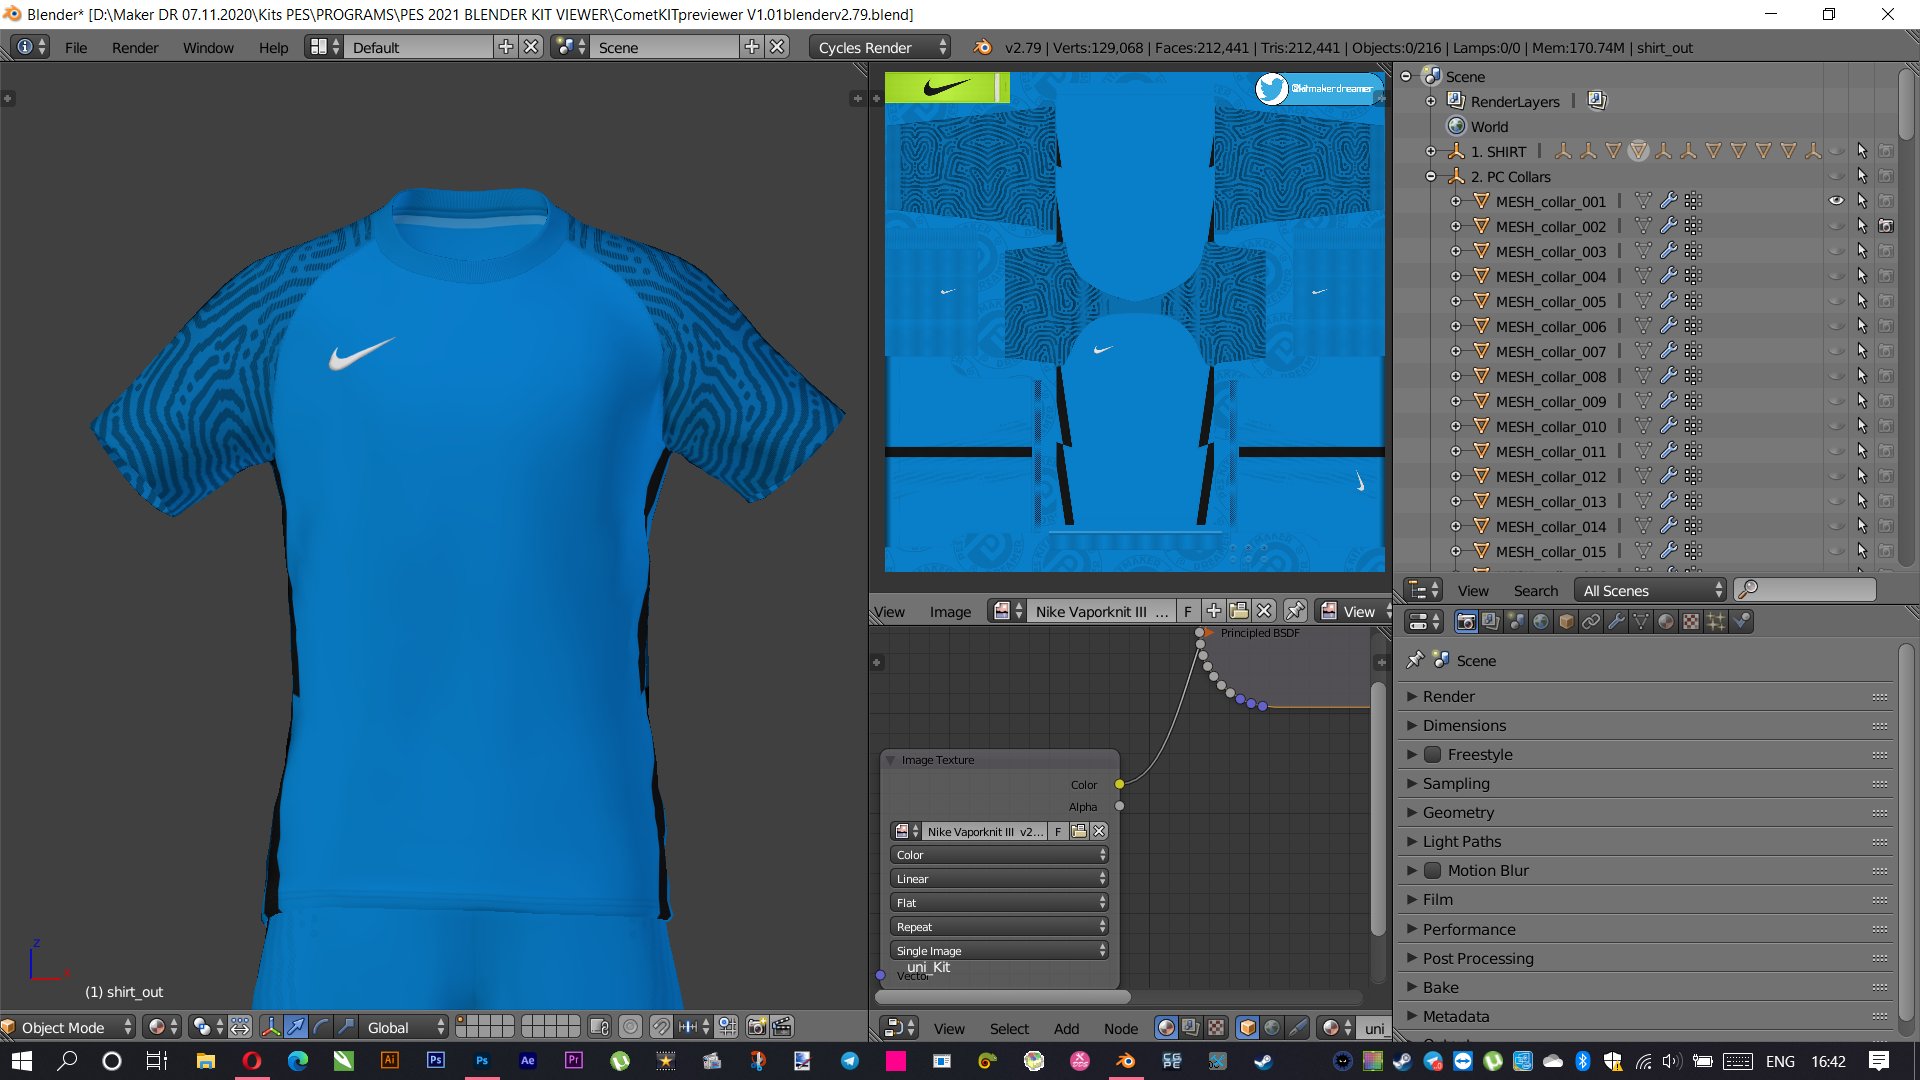Open the Modifiers properties tab (wrench icon)

pos(1616,622)
